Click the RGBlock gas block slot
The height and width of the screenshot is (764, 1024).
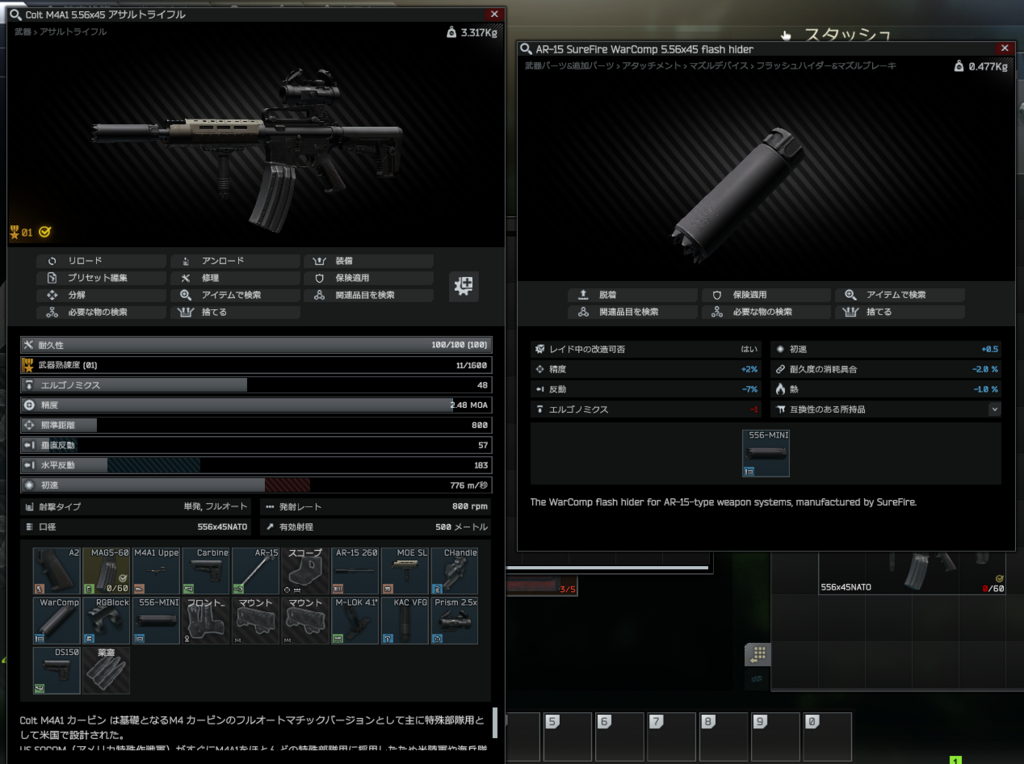pyautogui.click(x=106, y=621)
